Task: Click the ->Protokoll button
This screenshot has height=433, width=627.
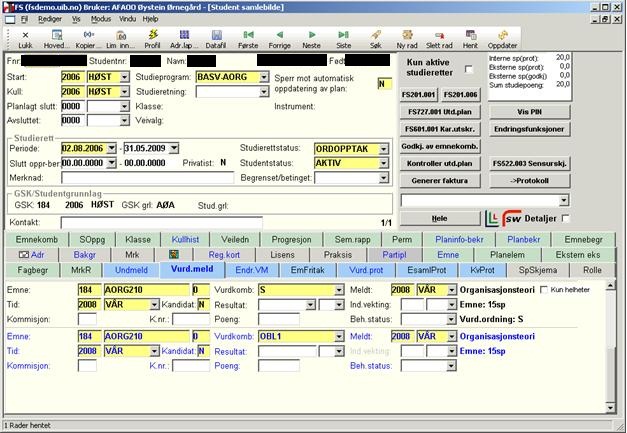Action: click(529, 181)
